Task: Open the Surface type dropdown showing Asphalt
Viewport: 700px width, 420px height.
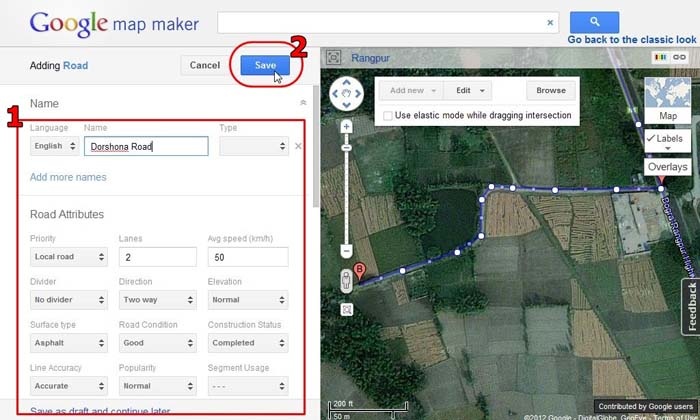Action: (x=69, y=343)
